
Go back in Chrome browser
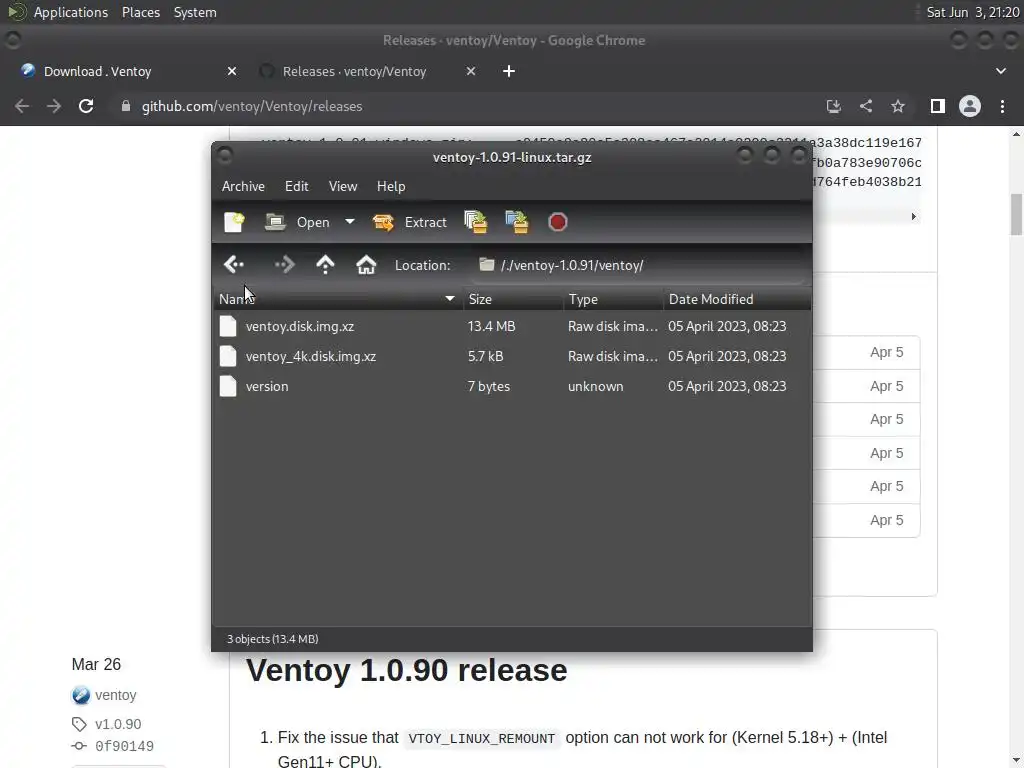tap(22, 106)
